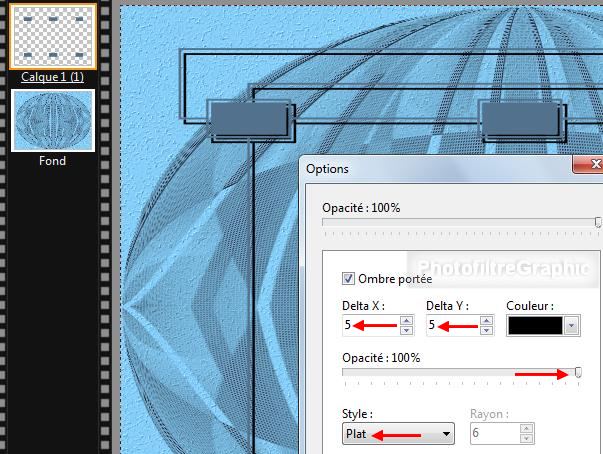Select the Fond layer thumbnail
603x454 pixels.
(x=52, y=120)
